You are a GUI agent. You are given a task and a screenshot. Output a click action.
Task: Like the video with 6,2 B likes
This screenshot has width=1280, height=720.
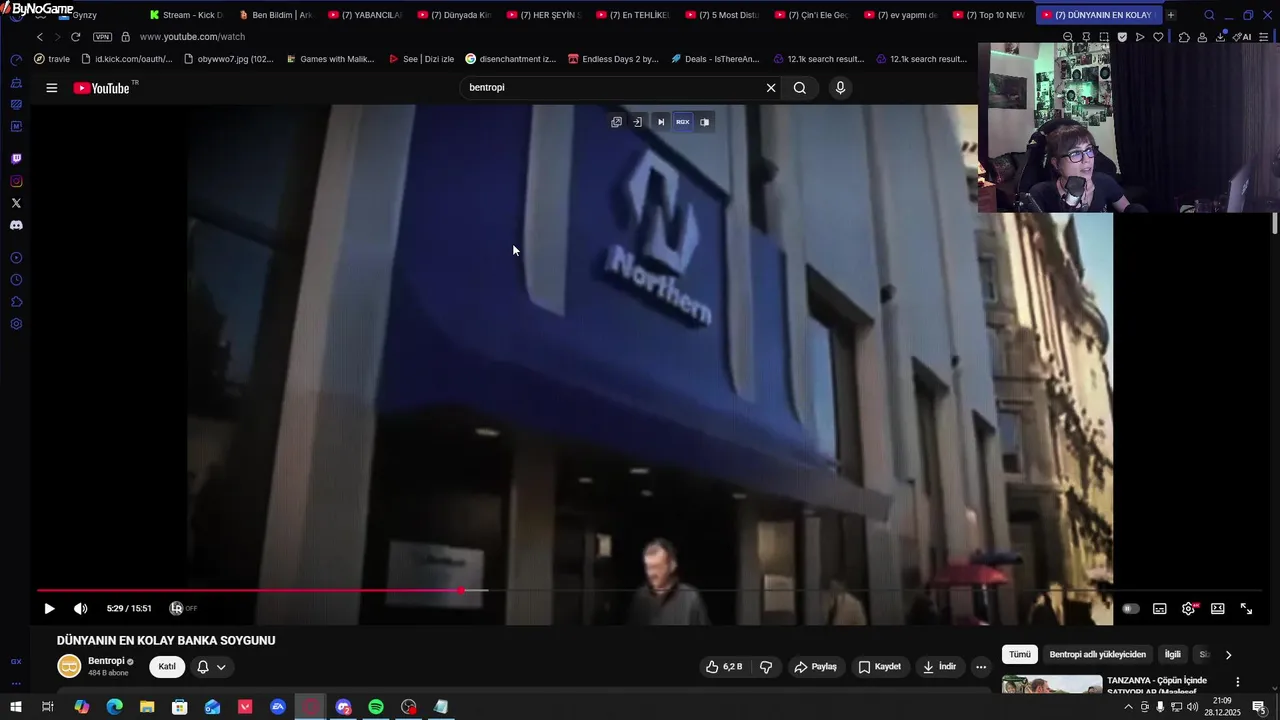pyautogui.click(x=724, y=667)
